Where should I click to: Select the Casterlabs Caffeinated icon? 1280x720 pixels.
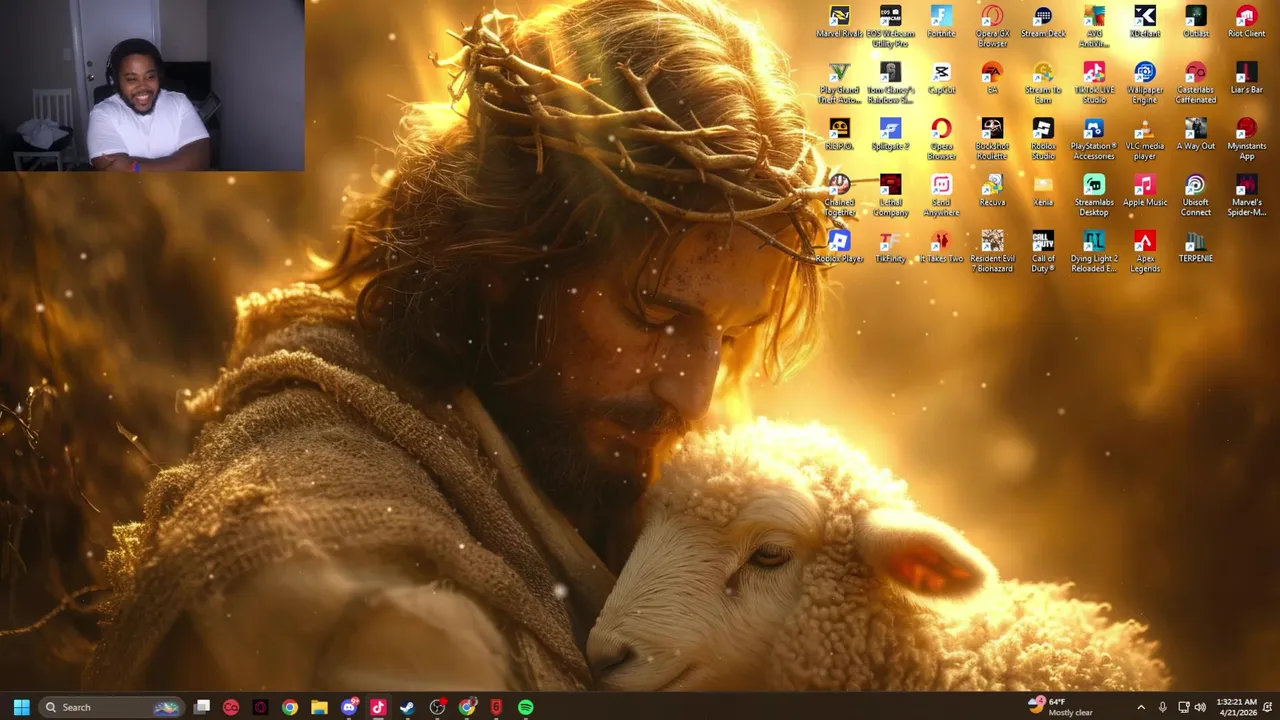(x=1196, y=83)
